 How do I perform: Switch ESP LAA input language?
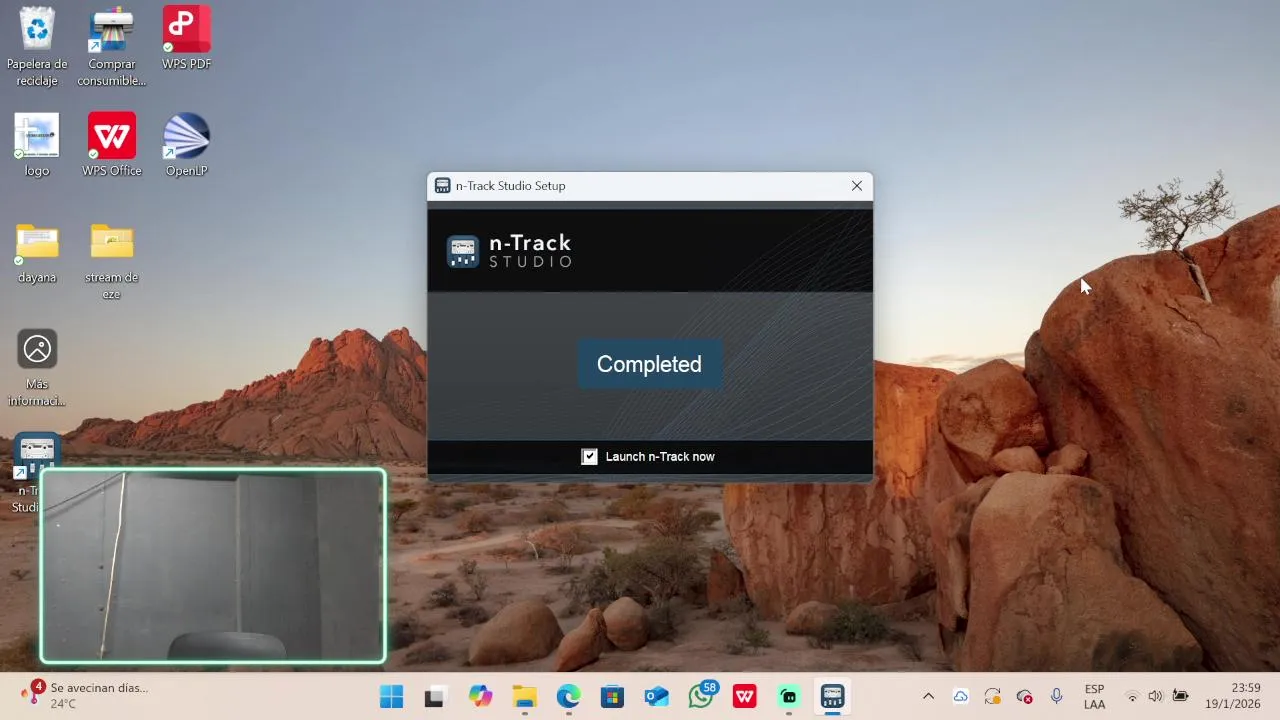coord(1094,696)
